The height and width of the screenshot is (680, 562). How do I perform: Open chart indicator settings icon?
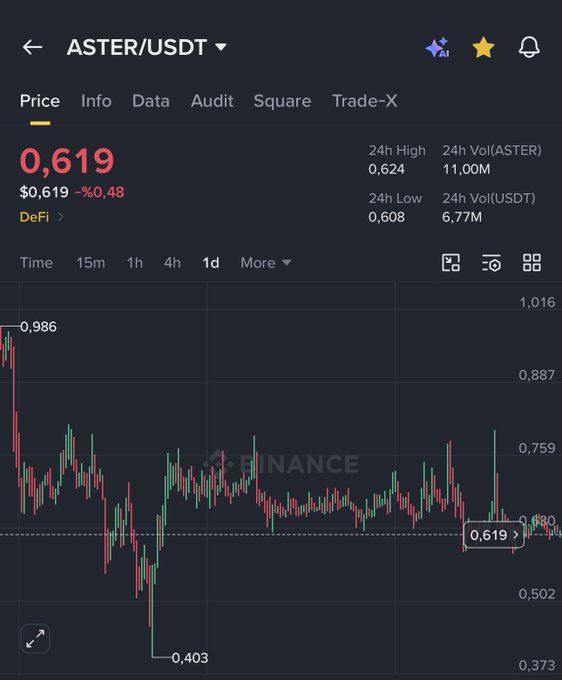pos(491,263)
